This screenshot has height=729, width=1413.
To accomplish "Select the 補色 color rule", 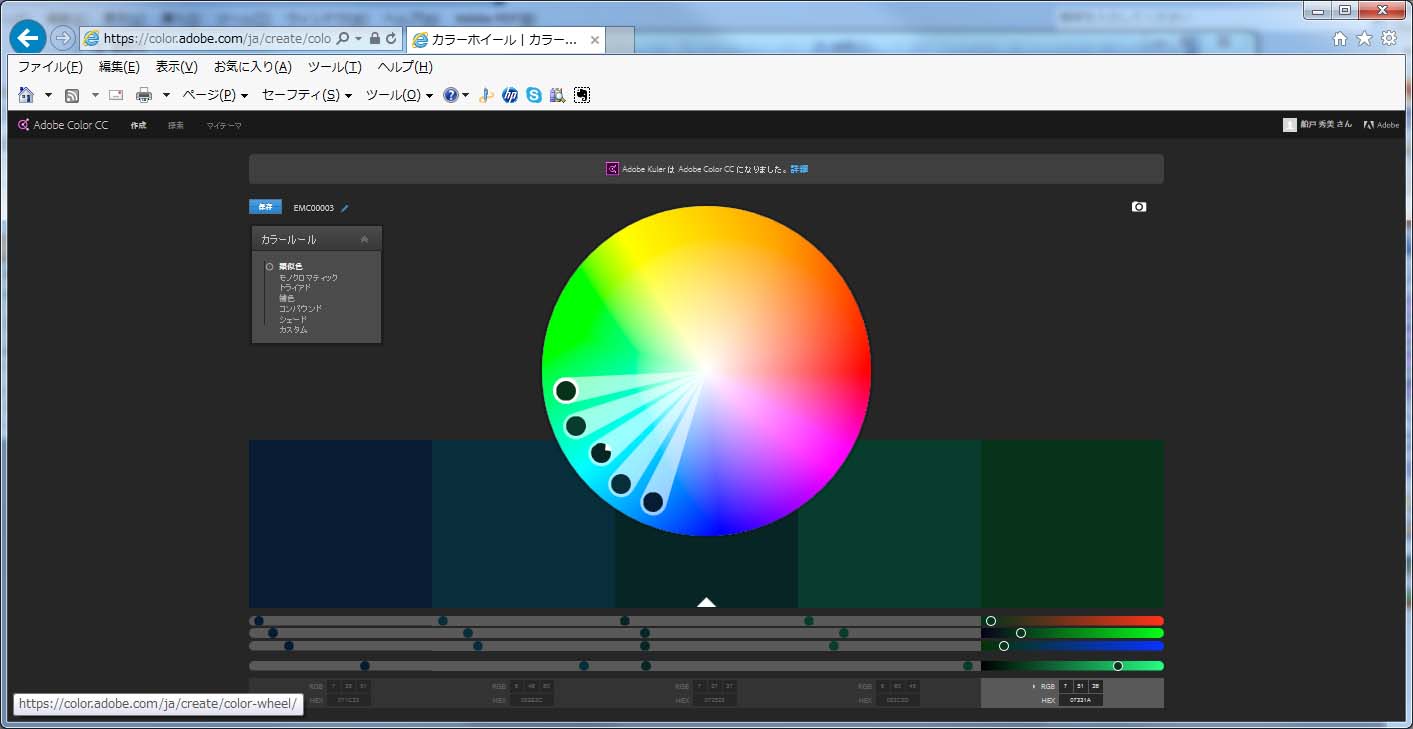I will (x=286, y=298).
